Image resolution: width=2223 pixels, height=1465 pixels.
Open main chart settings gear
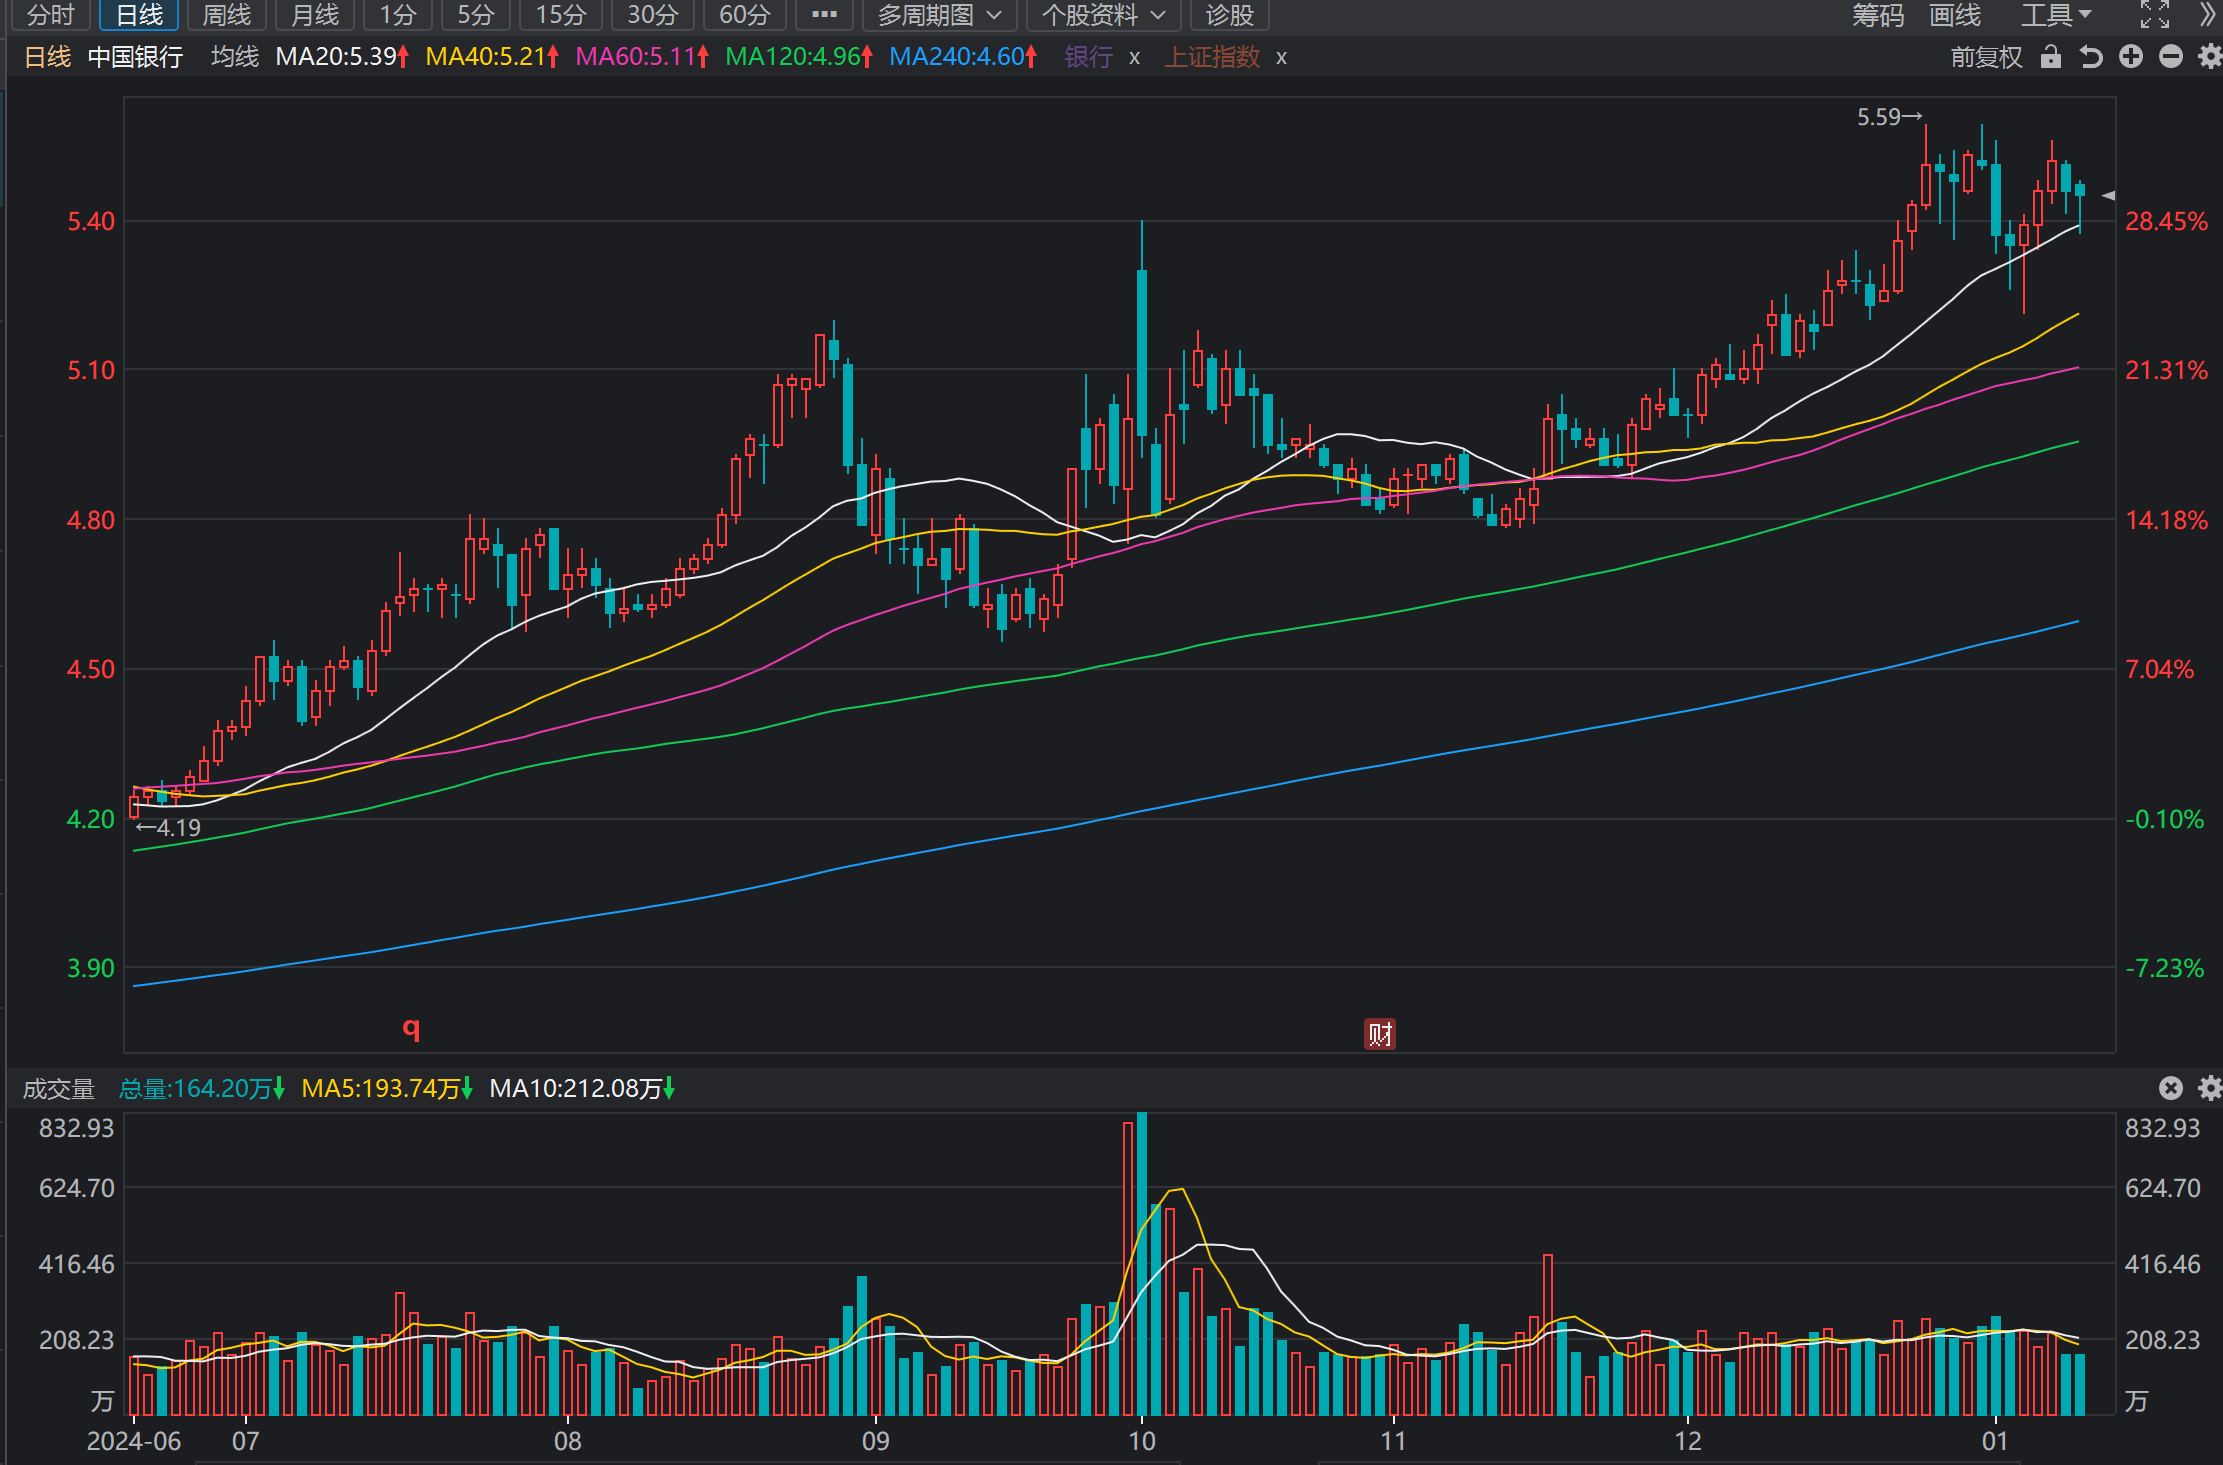coord(2209,57)
